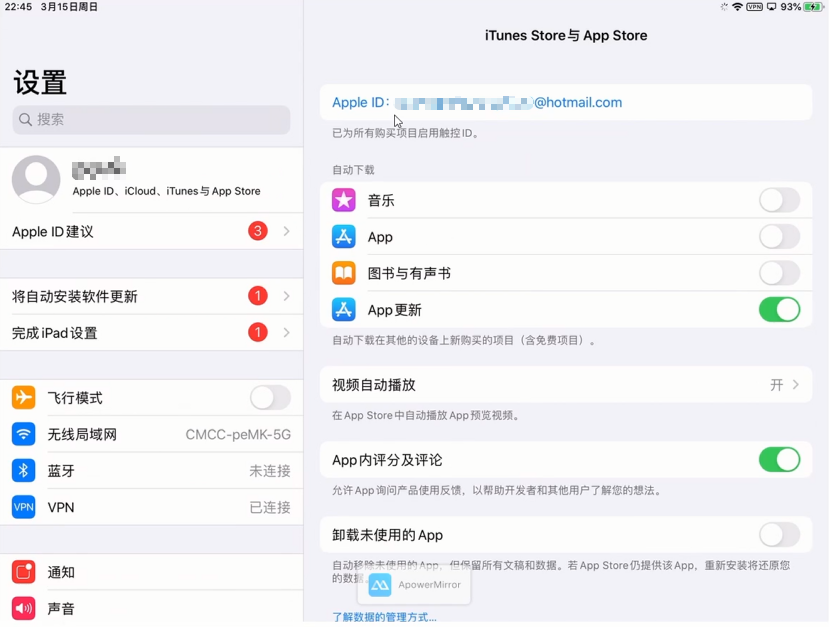Tap the 93% battery percentage
This screenshot has height=627, width=829.
point(790,7)
